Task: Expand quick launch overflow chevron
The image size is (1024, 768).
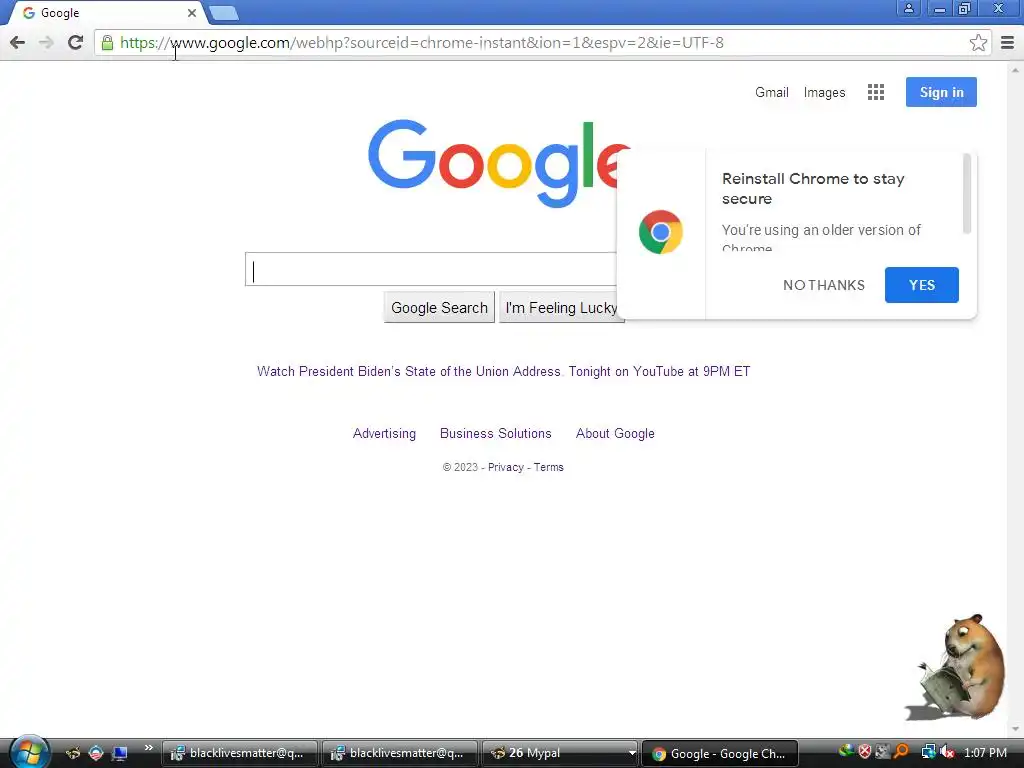Action: [148, 748]
